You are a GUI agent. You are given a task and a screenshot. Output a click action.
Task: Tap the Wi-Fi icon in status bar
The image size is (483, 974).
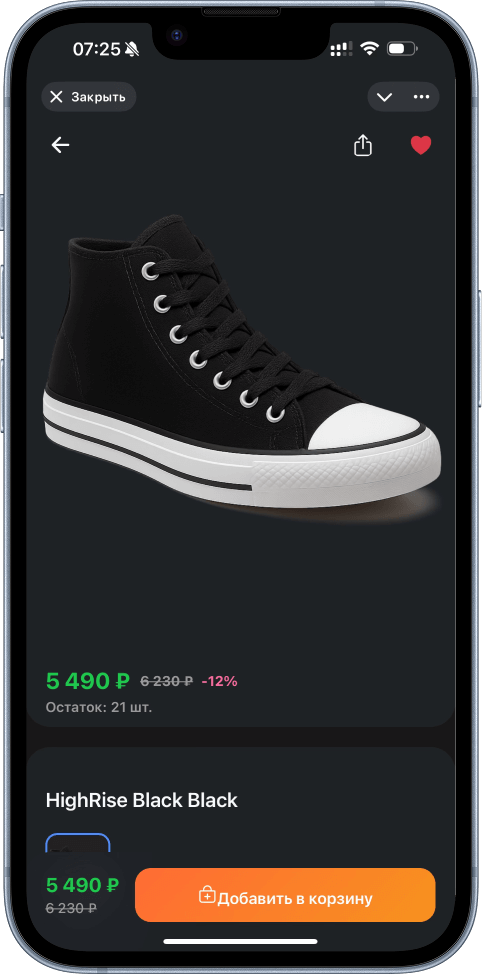pos(370,49)
